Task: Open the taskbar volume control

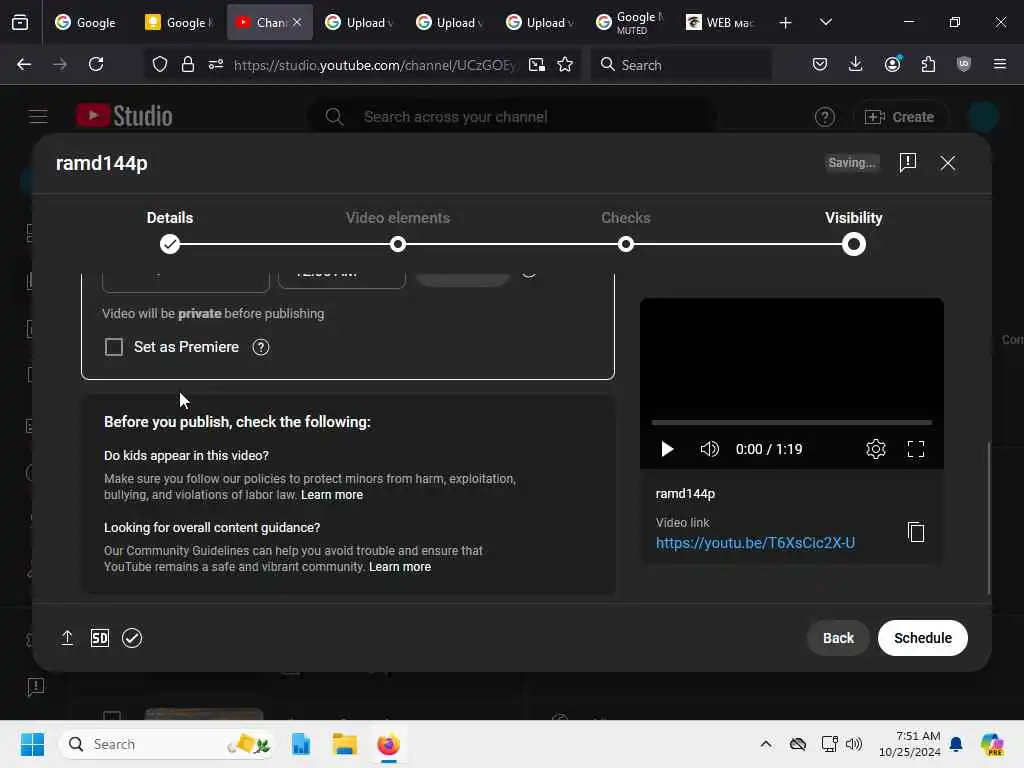Action: (854, 744)
